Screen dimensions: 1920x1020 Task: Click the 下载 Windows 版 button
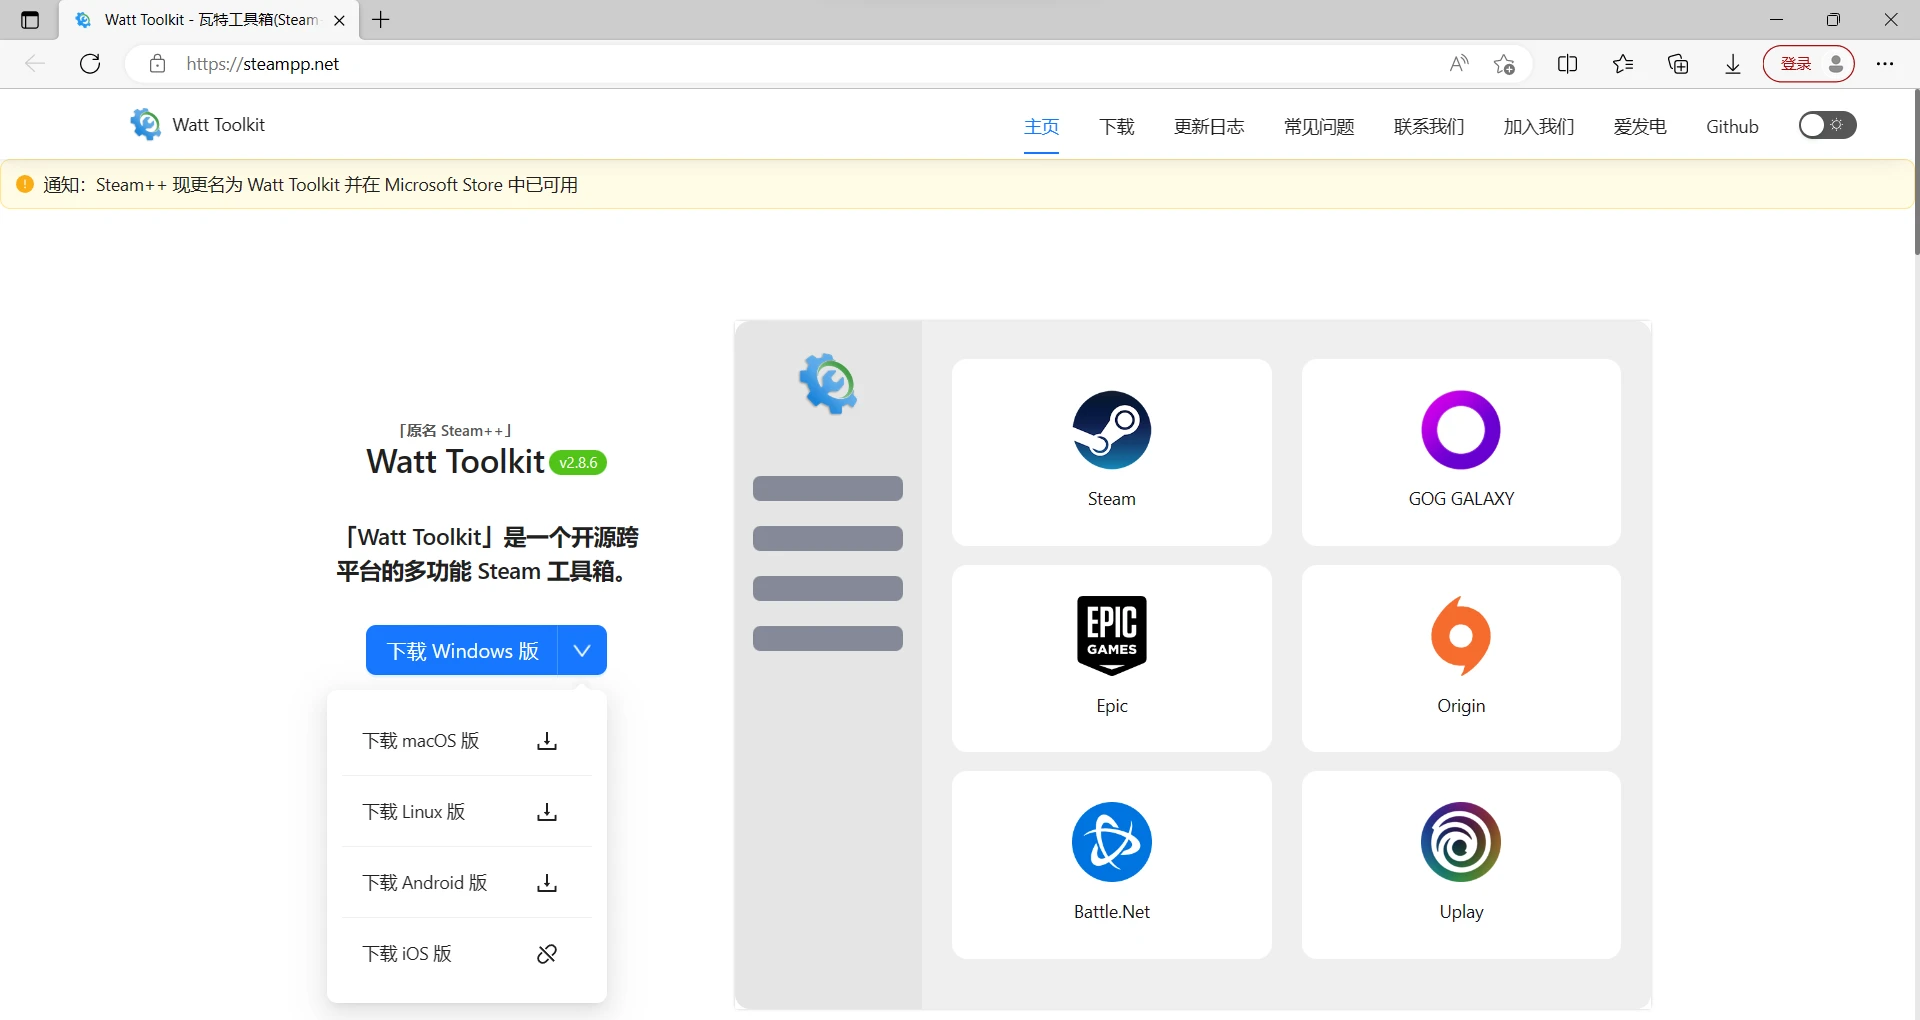pyautogui.click(x=462, y=650)
